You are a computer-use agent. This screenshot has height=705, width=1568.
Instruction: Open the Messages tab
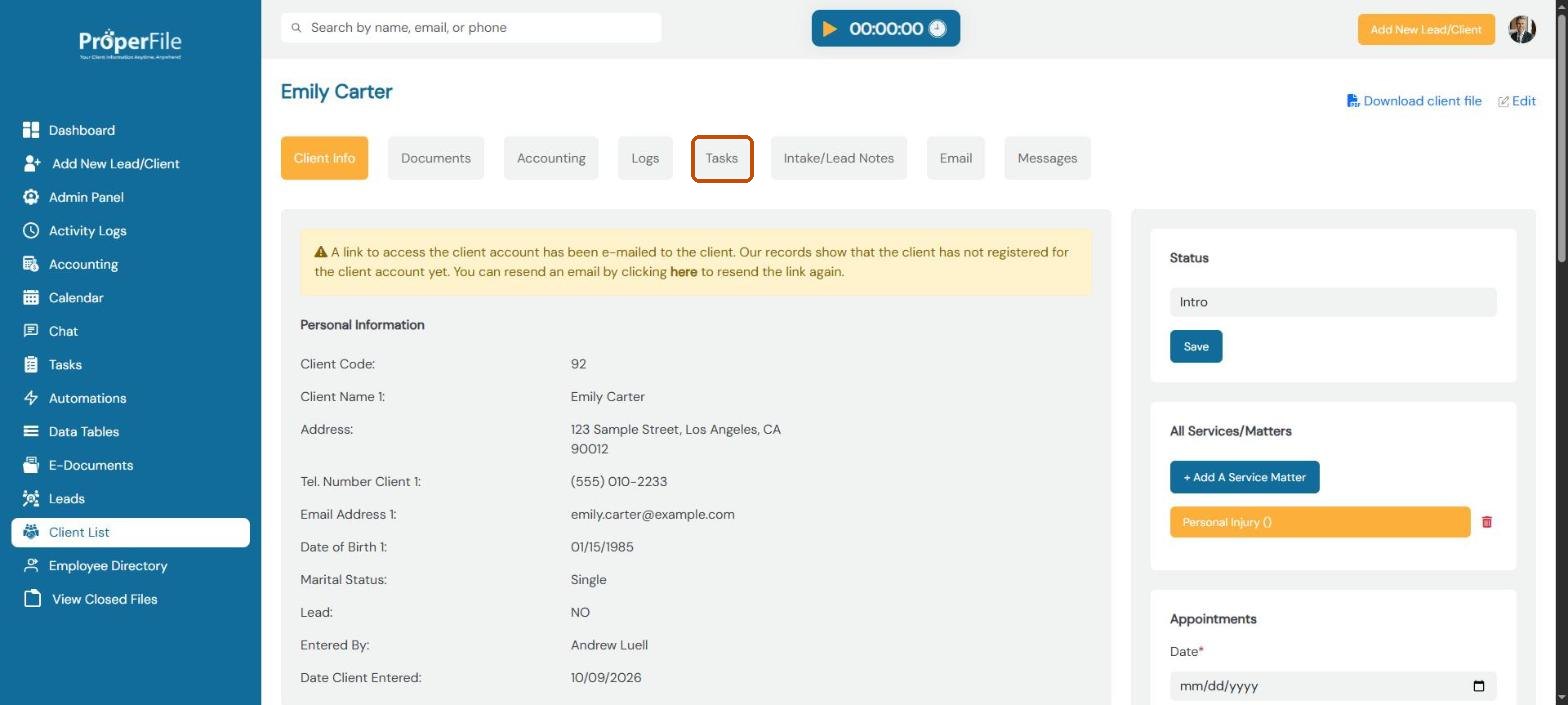pos(1047,158)
